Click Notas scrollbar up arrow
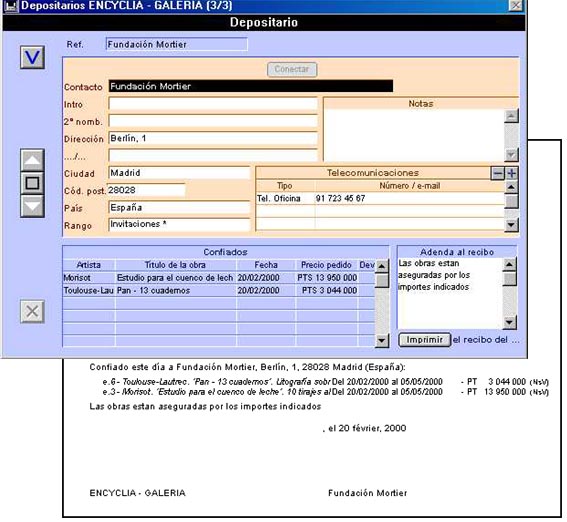 click(511, 116)
